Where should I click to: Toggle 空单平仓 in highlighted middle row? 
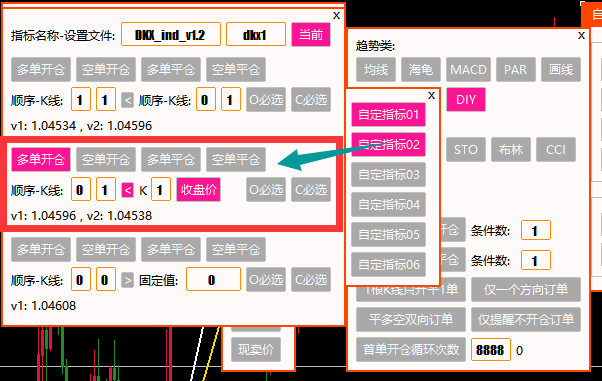tap(236, 159)
